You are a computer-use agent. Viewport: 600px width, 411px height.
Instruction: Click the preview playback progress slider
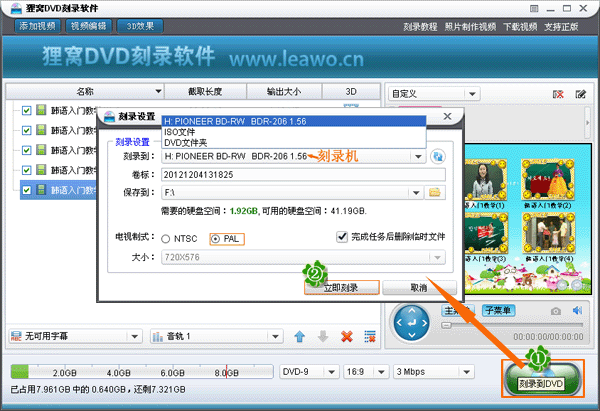pos(512,325)
